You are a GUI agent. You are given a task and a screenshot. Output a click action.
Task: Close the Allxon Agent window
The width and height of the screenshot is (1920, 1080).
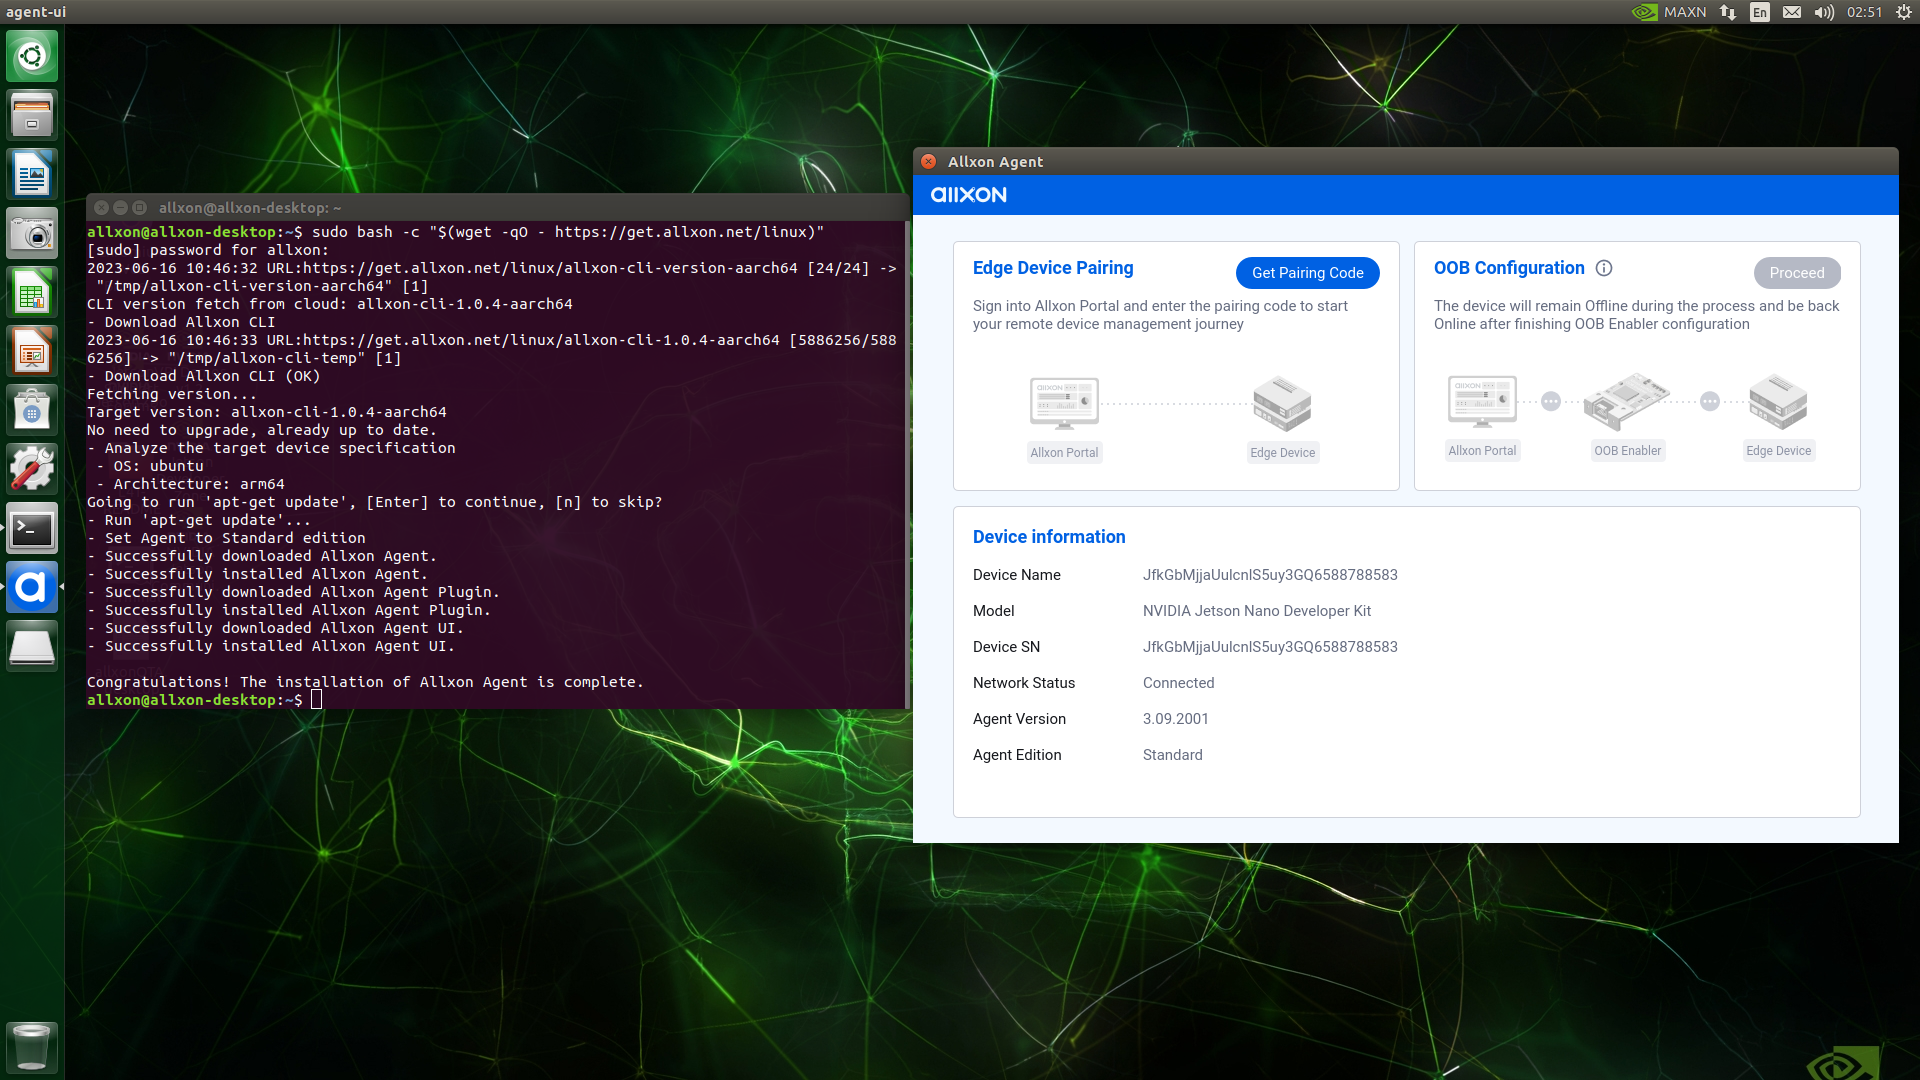click(x=928, y=162)
